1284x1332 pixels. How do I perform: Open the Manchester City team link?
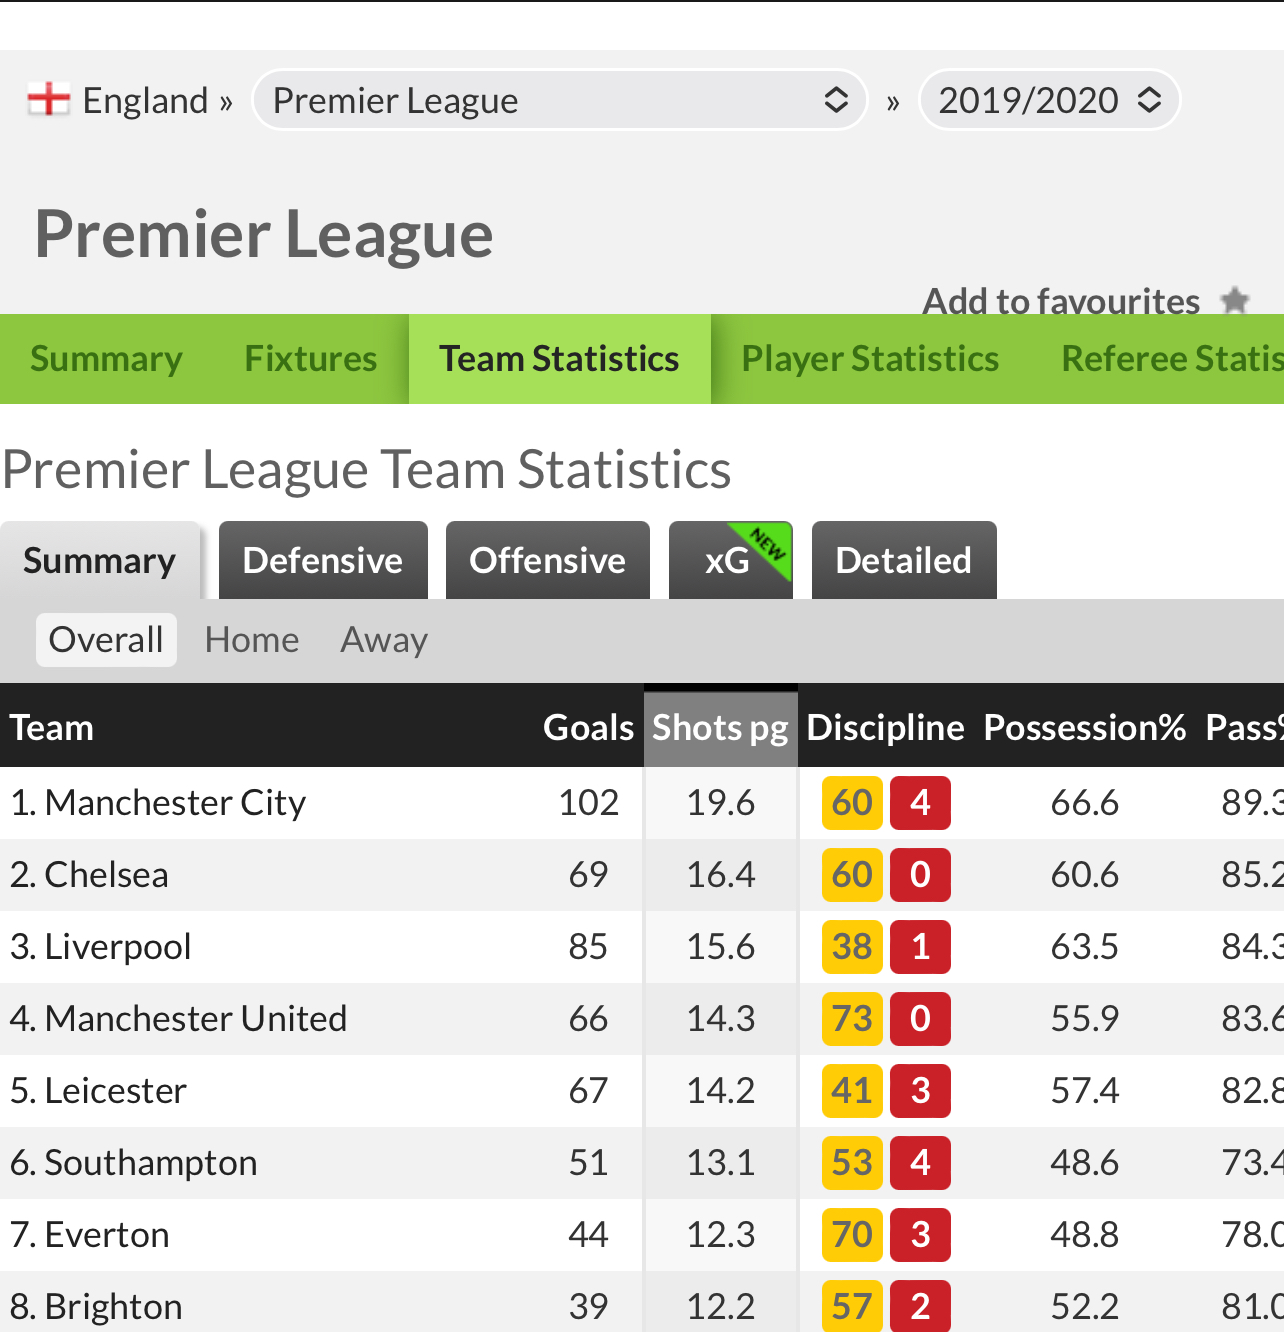pos(175,803)
